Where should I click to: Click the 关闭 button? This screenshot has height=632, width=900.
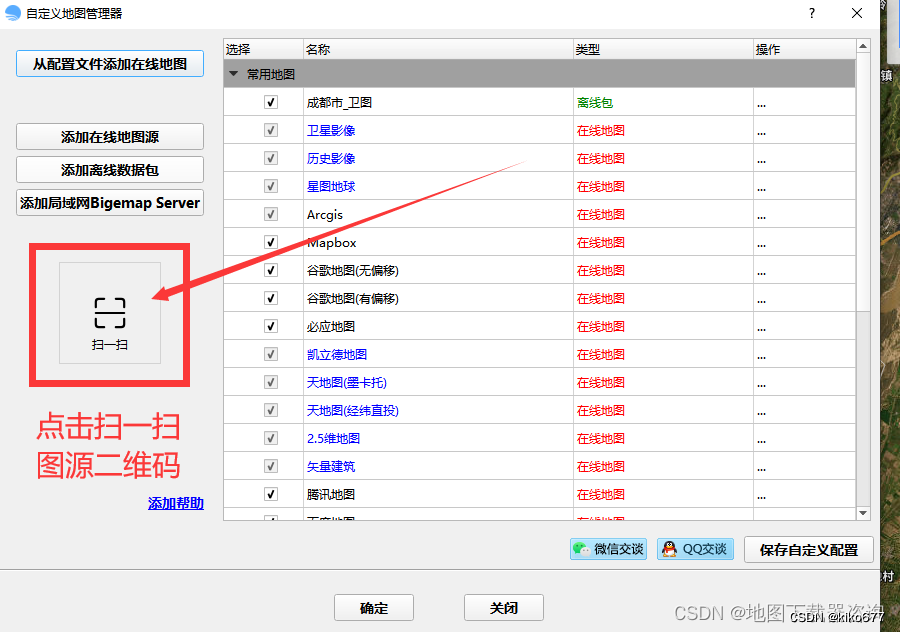503,608
